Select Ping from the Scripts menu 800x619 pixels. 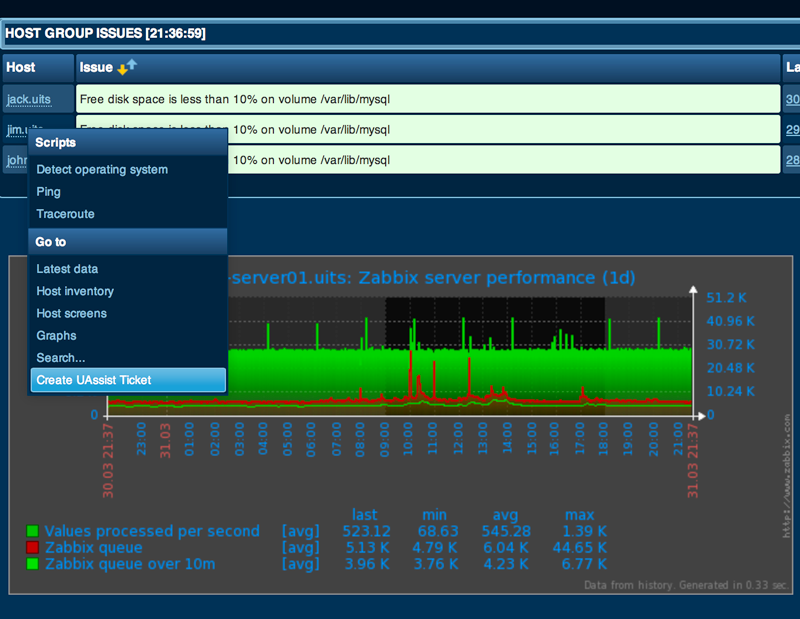pyautogui.click(x=48, y=192)
